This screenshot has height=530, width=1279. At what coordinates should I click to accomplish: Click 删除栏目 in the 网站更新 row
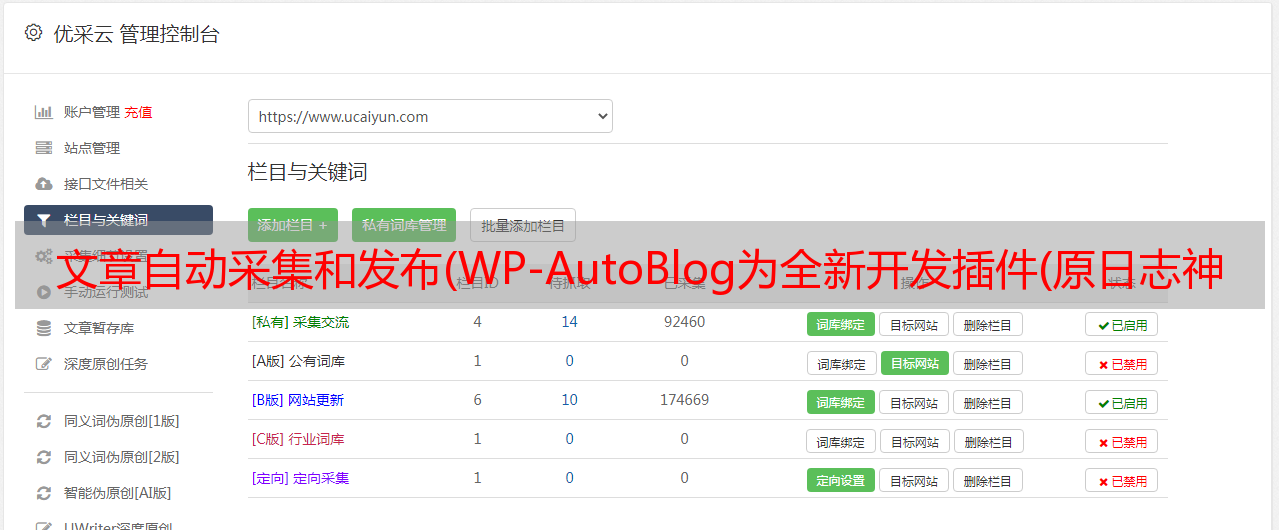point(988,402)
